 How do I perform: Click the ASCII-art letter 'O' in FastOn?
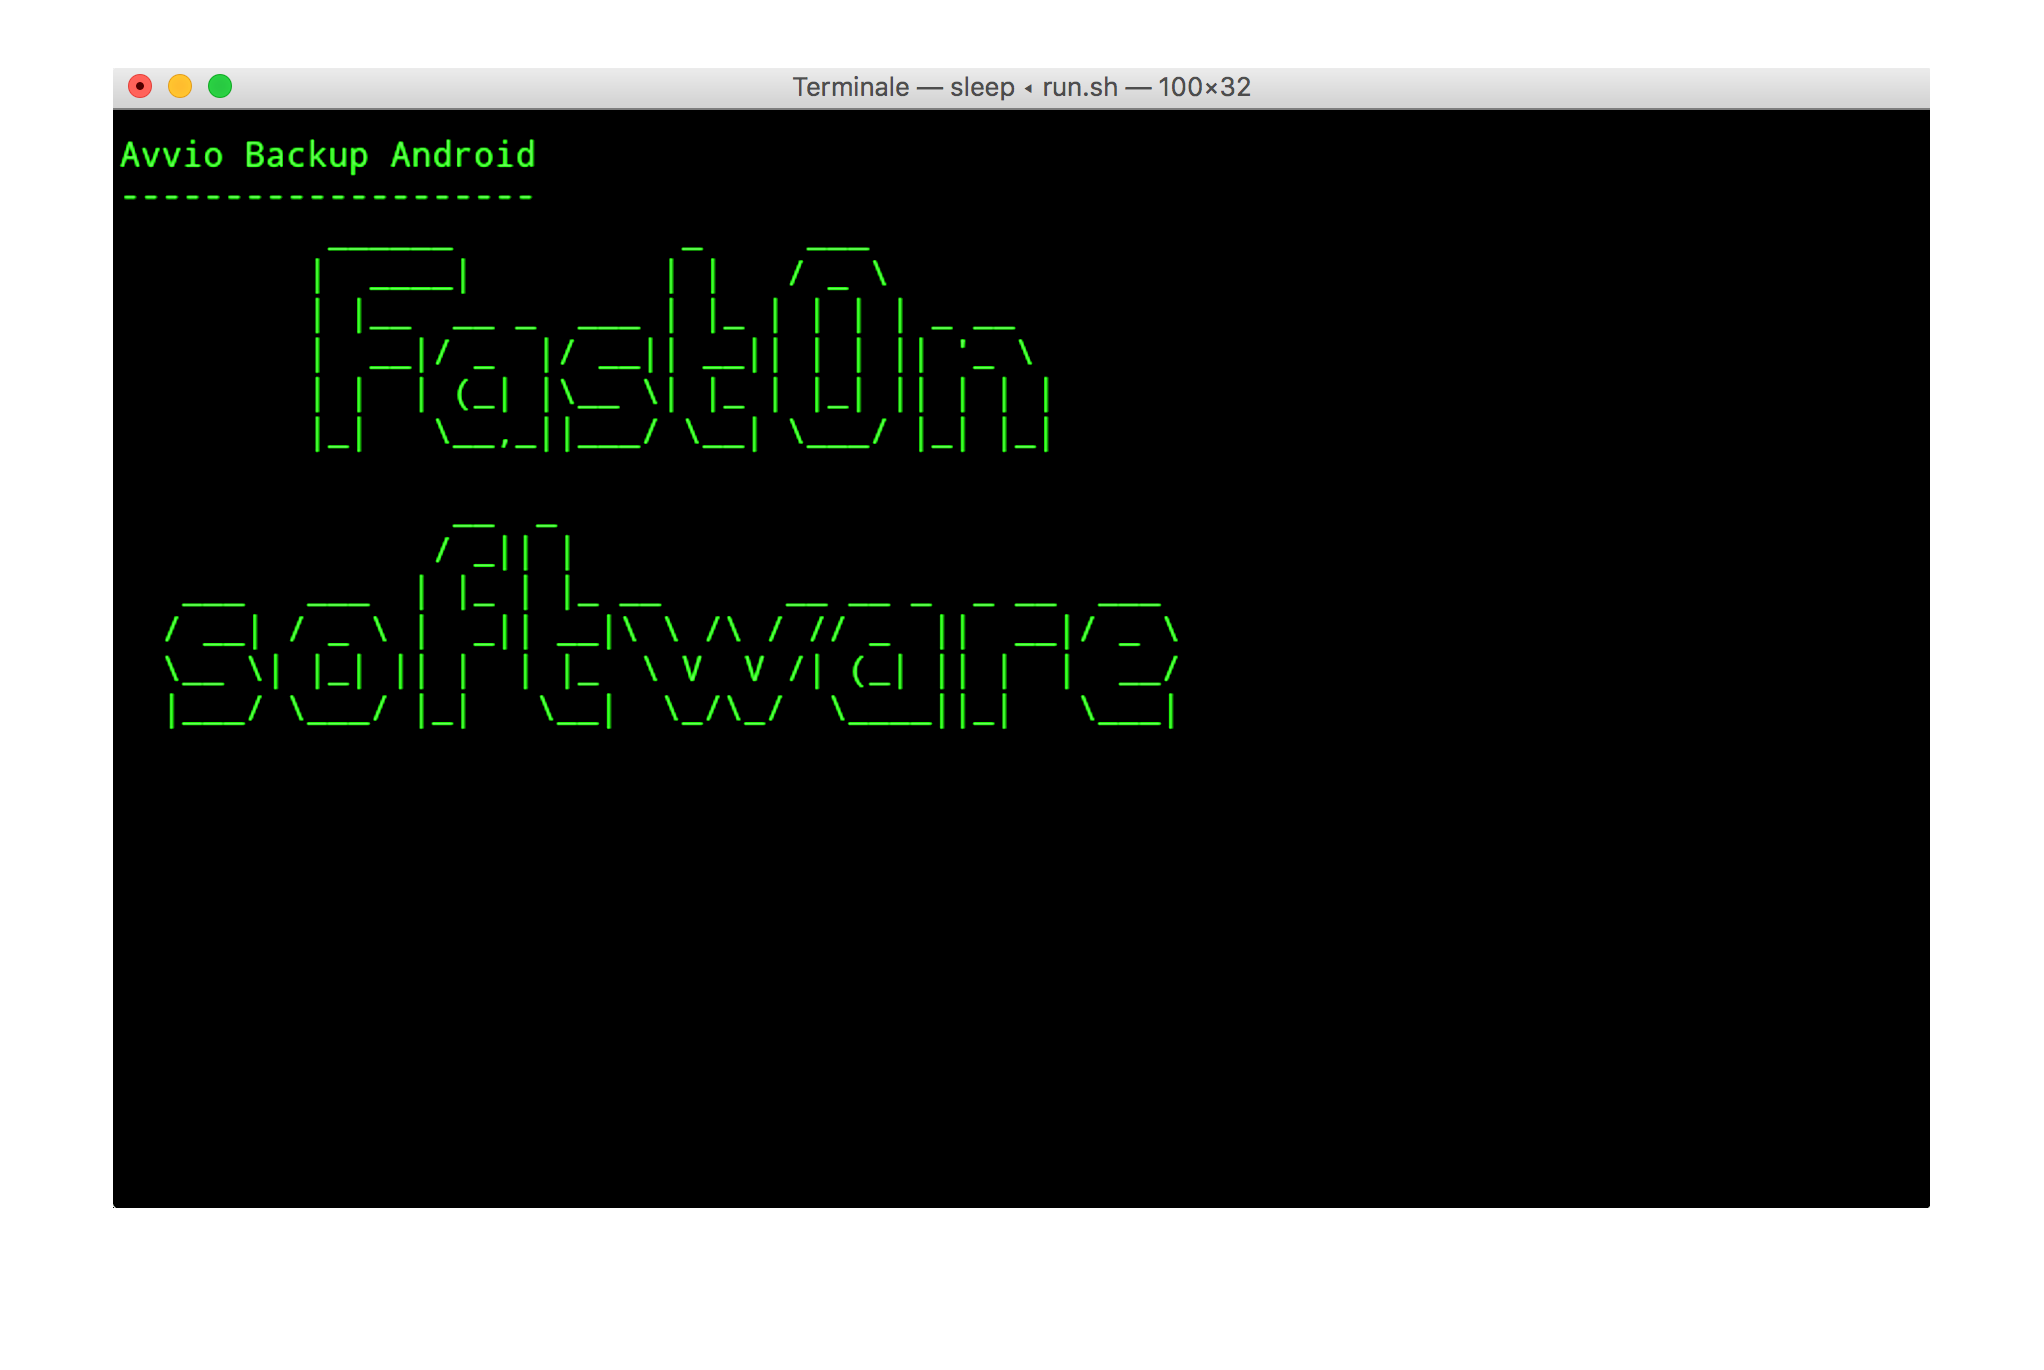point(838,350)
